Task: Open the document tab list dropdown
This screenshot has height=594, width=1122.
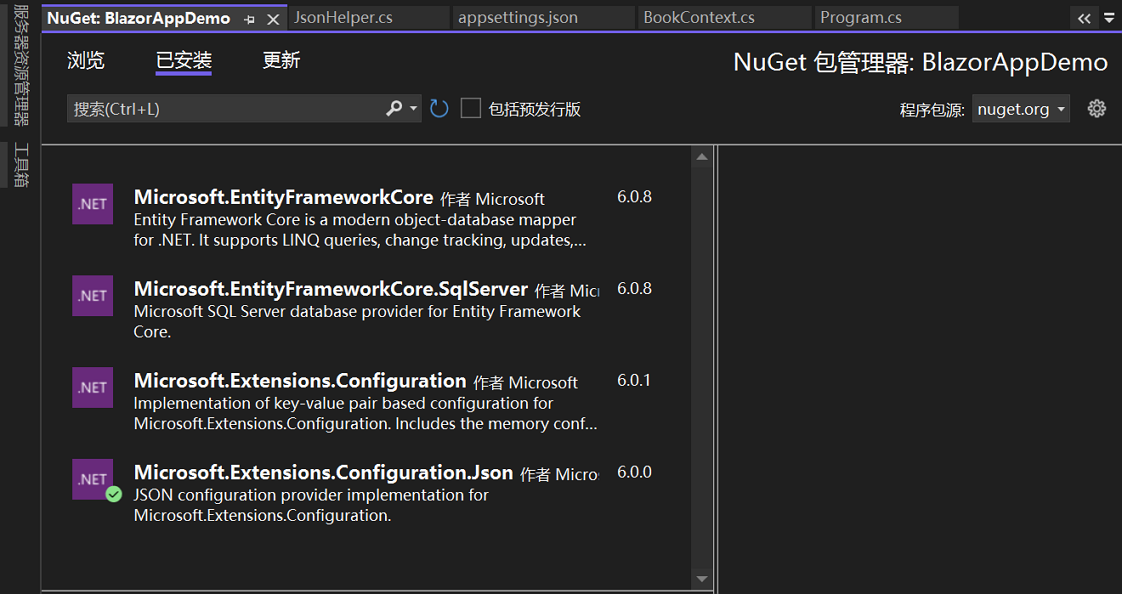Action: 1109,18
